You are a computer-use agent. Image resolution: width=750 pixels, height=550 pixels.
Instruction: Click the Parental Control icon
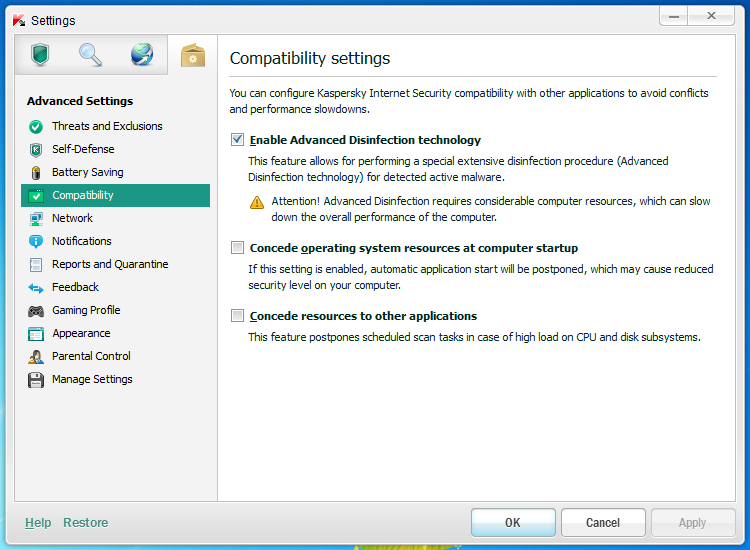point(36,357)
